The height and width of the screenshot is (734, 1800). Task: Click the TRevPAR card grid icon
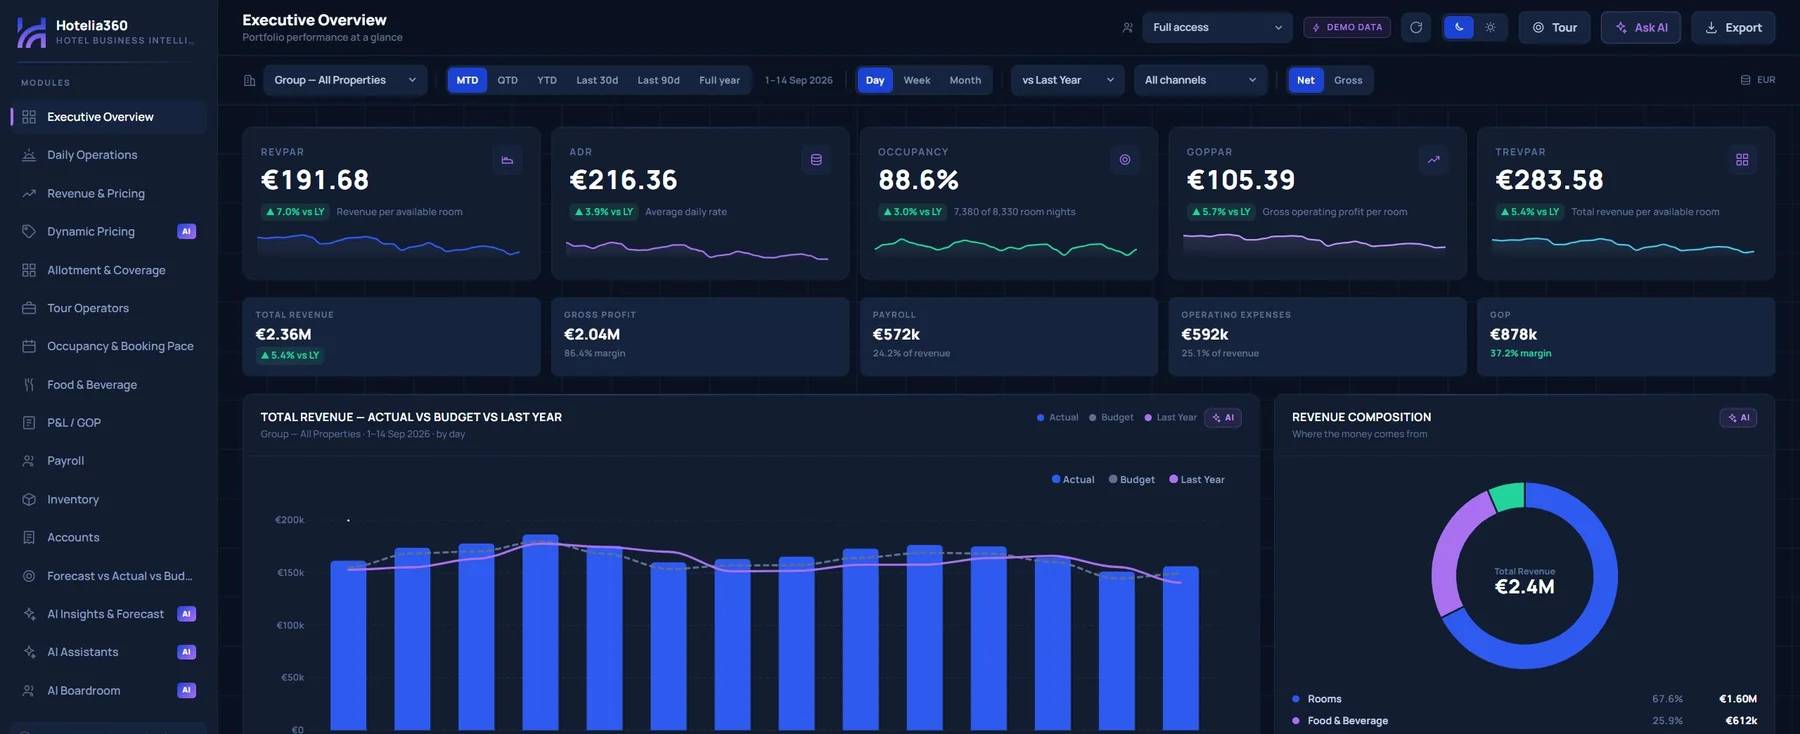coord(1742,160)
